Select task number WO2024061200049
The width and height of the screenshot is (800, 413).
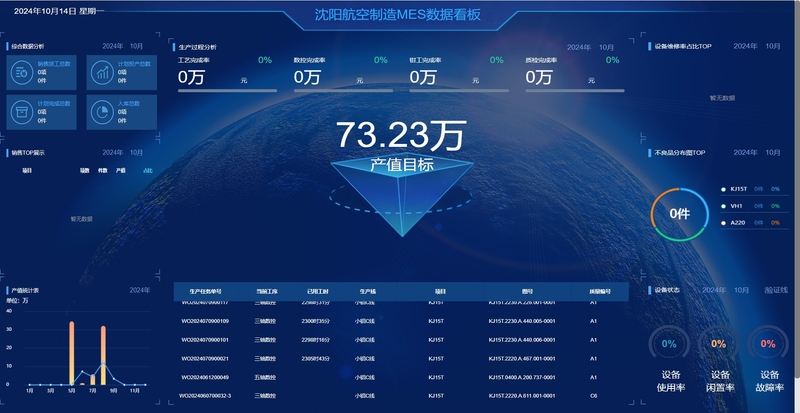tap(205, 377)
